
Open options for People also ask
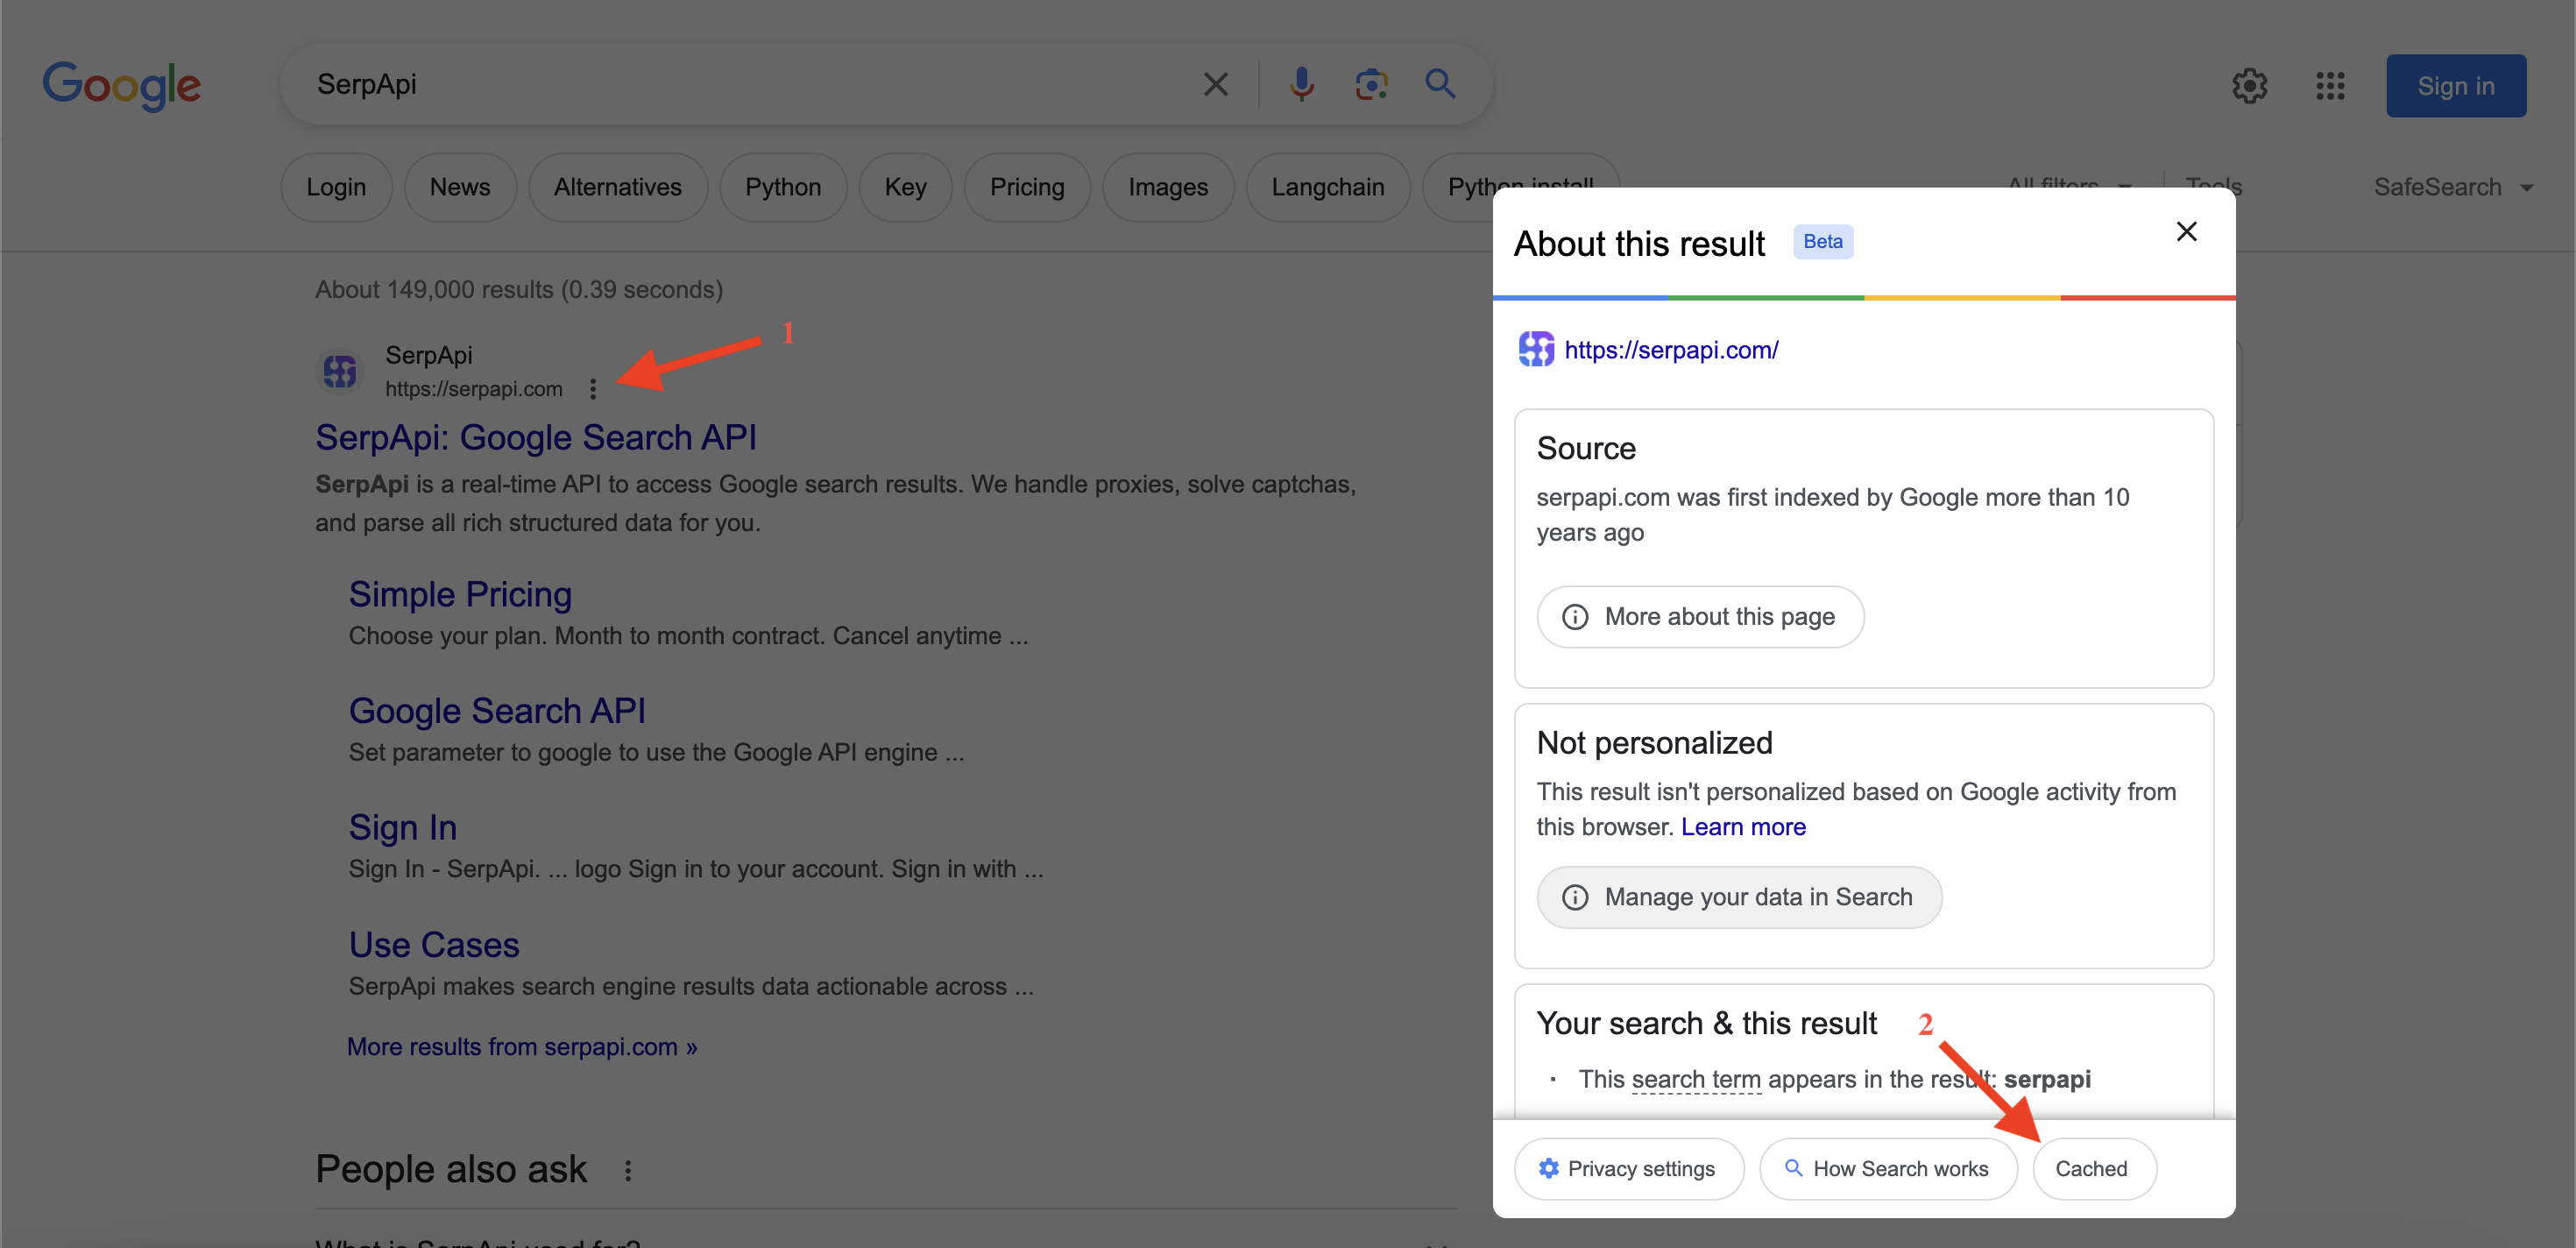pyautogui.click(x=629, y=1169)
